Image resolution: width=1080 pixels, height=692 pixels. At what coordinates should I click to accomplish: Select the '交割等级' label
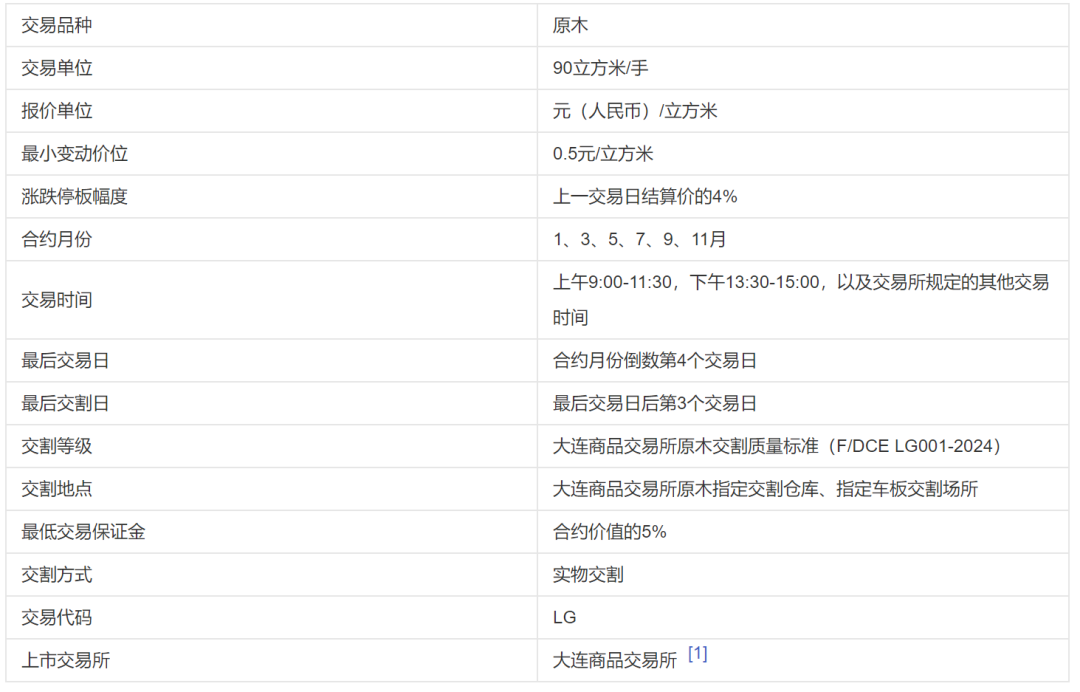pyautogui.click(x=56, y=446)
